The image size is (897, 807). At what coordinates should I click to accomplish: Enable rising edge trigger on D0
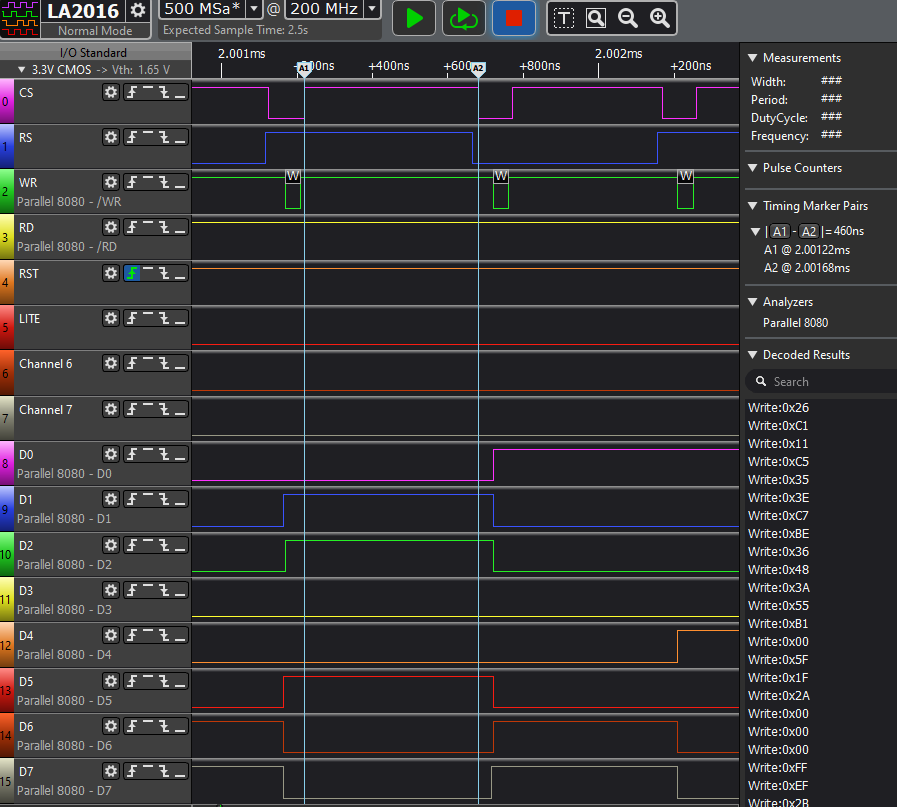click(132, 454)
